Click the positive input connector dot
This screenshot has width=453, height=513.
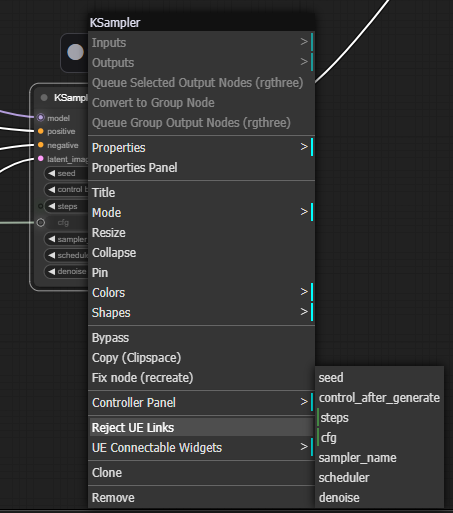(41, 131)
